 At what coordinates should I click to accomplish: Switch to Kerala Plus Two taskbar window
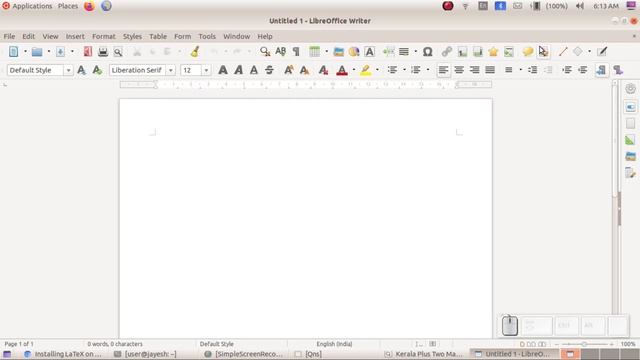(424, 354)
